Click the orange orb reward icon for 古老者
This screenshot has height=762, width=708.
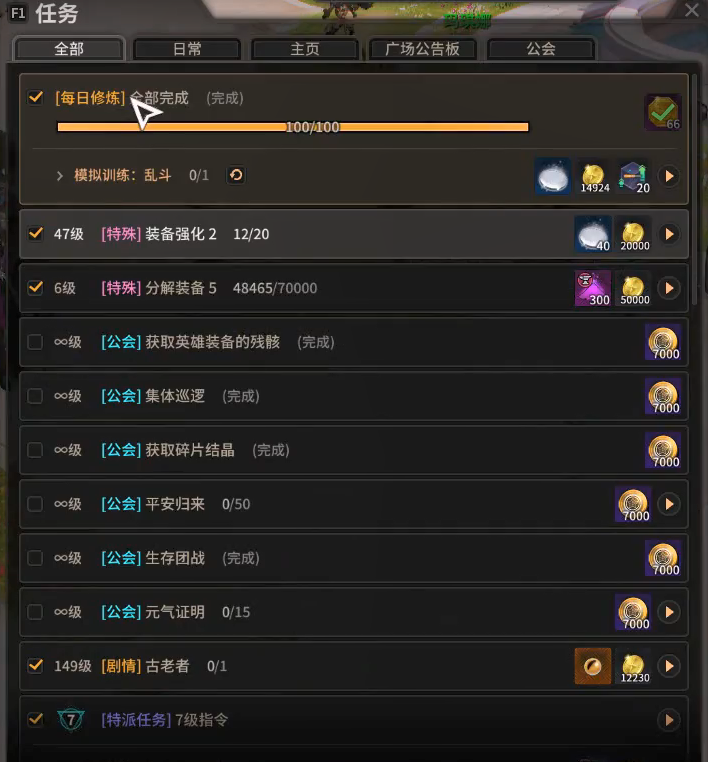pos(593,666)
